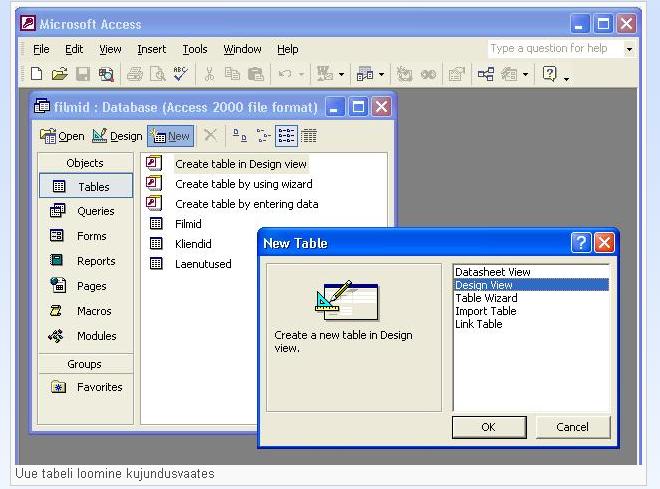
Task: Click the Groups header bar
Action: pos(85,364)
